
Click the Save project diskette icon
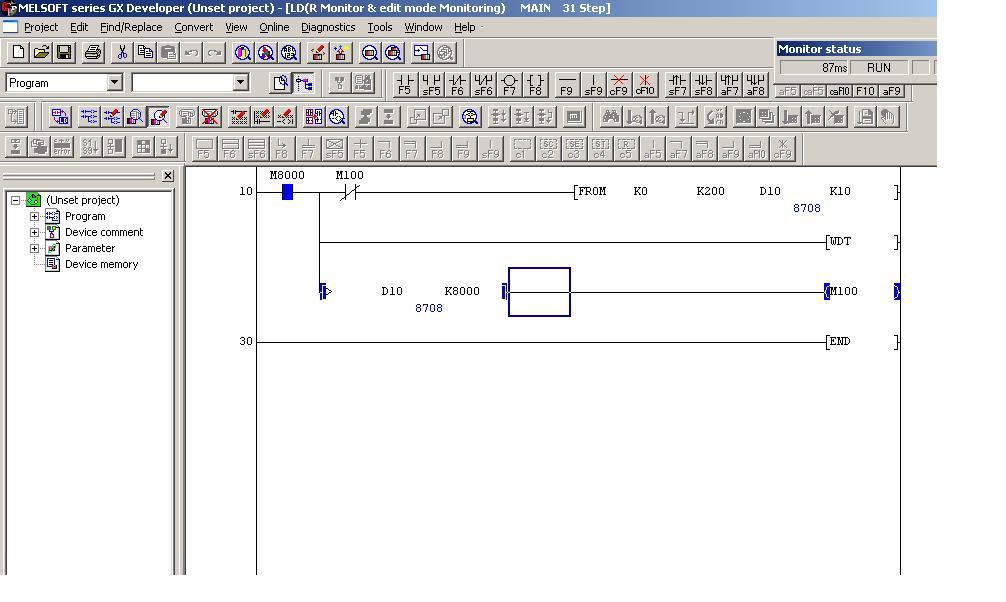tap(64, 53)
